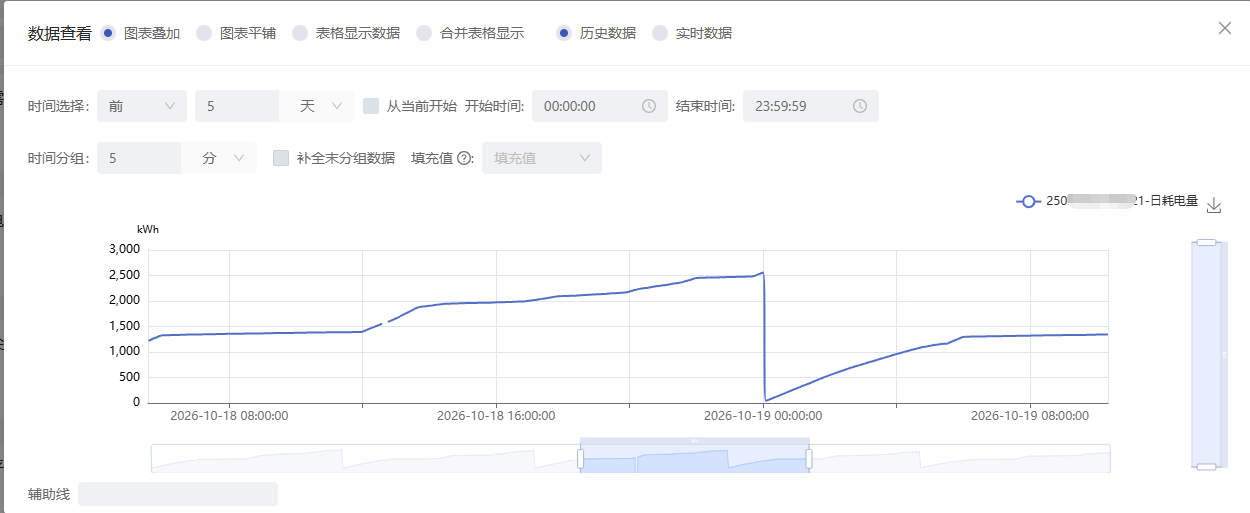Screen dimensions: 1250x513
Task: Click the kWh unit label
Action: [x=148, y=229]
